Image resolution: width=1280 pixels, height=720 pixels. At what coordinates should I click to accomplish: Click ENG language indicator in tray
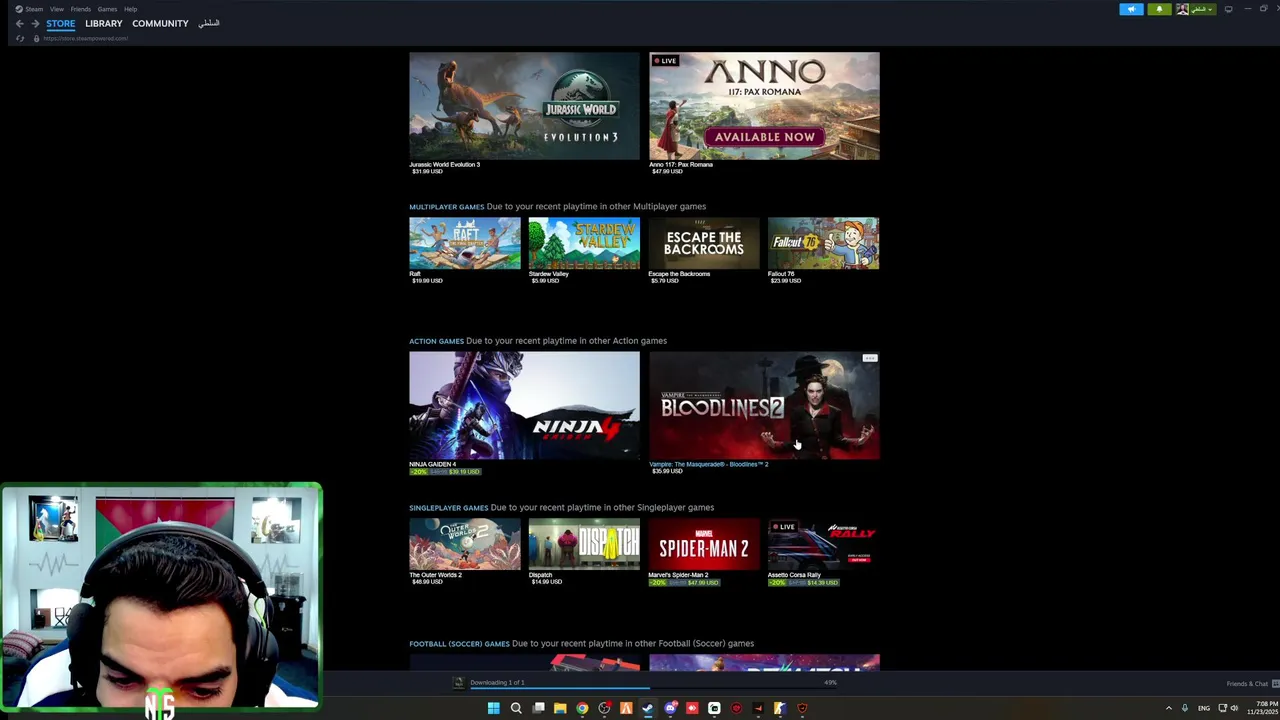[1204, 708]
